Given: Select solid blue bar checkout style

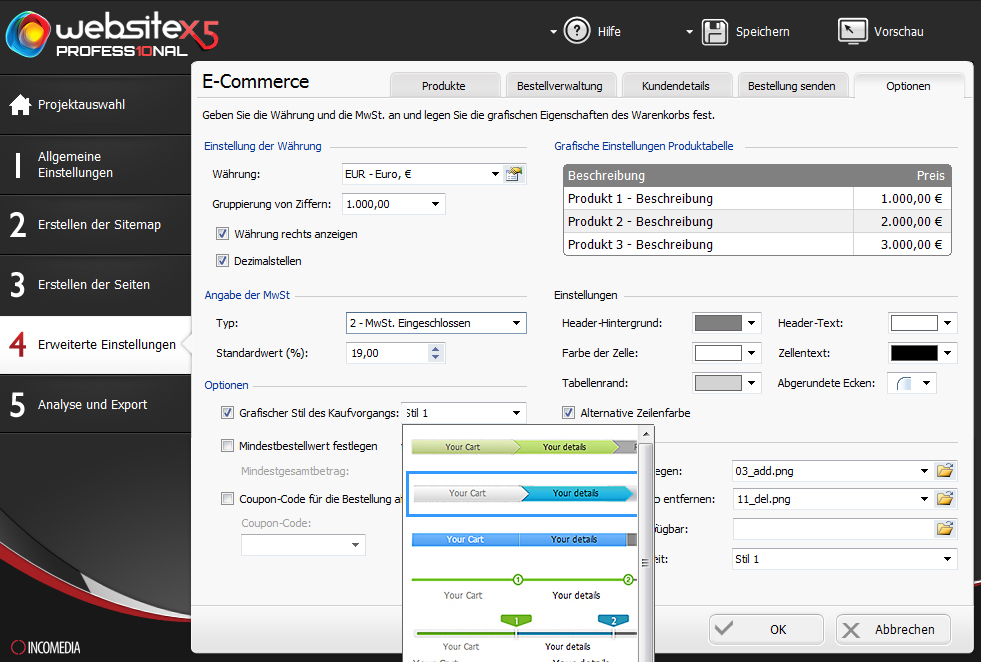Looking at the screenshot, I should click(x=524, y=539).
